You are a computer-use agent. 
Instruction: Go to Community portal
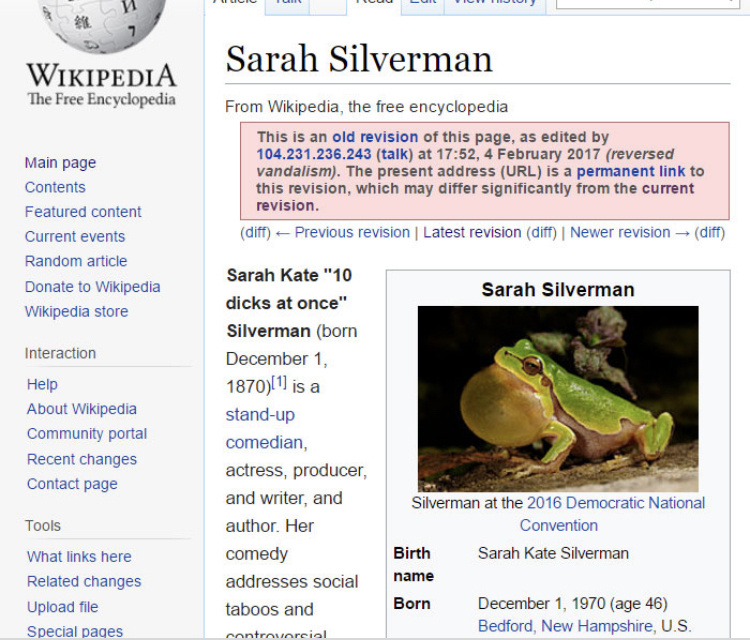[87, 433]
